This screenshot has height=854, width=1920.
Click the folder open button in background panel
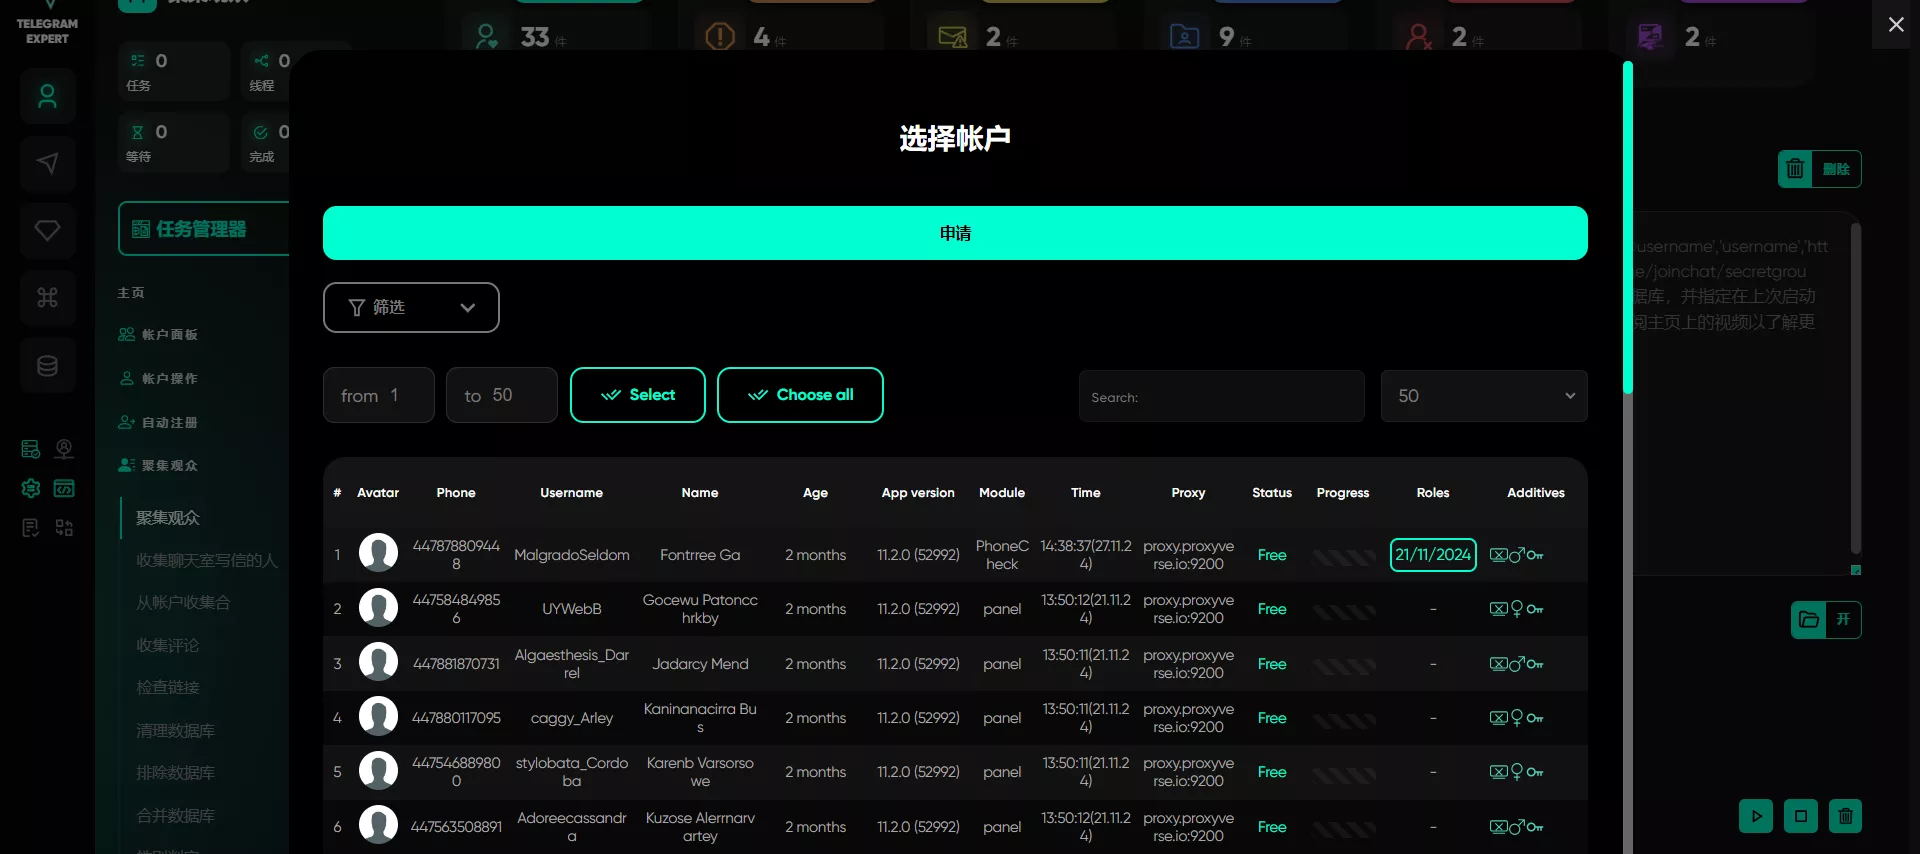coord(1825,620)
